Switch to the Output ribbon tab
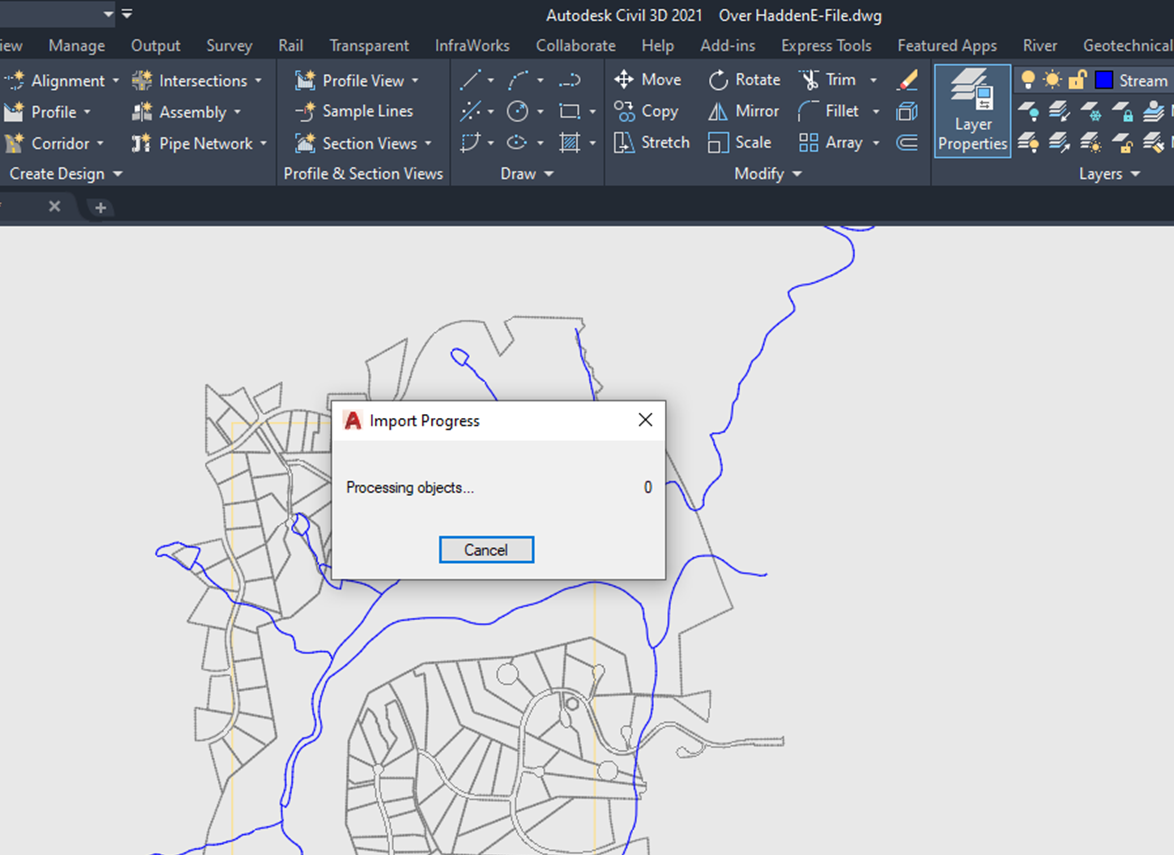1174x855 pixels. point(155,45)
